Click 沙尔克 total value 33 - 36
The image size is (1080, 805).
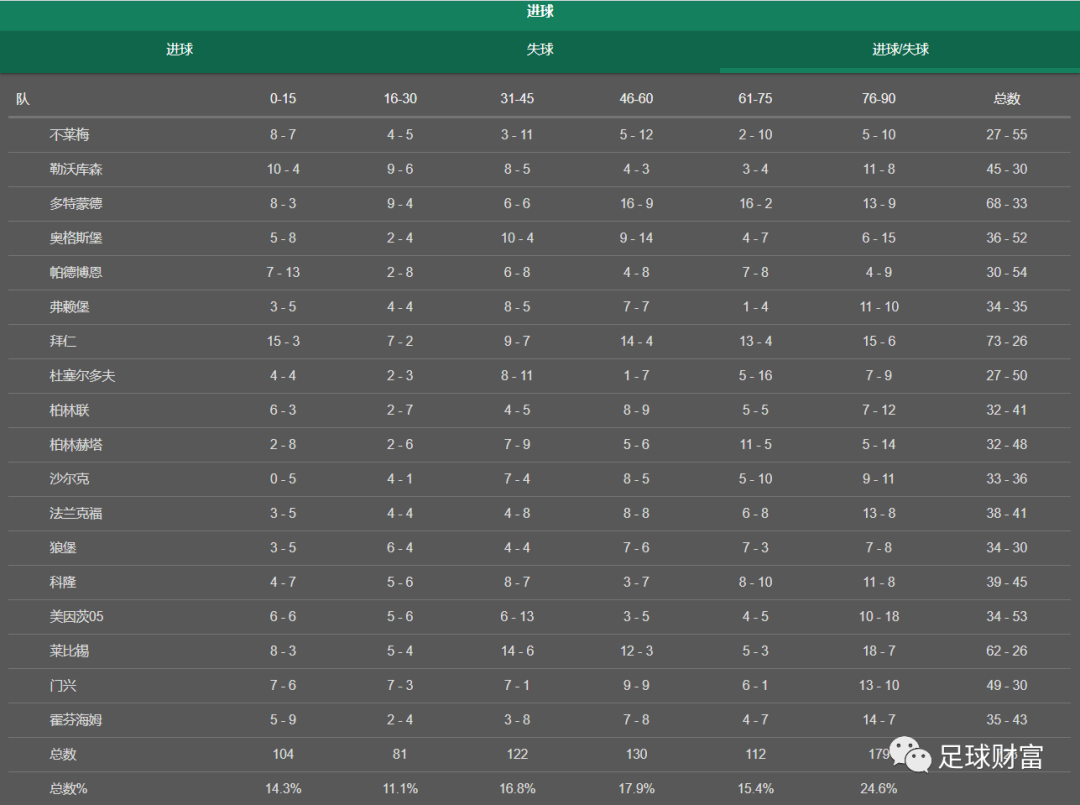click(x=1006, y=479)
